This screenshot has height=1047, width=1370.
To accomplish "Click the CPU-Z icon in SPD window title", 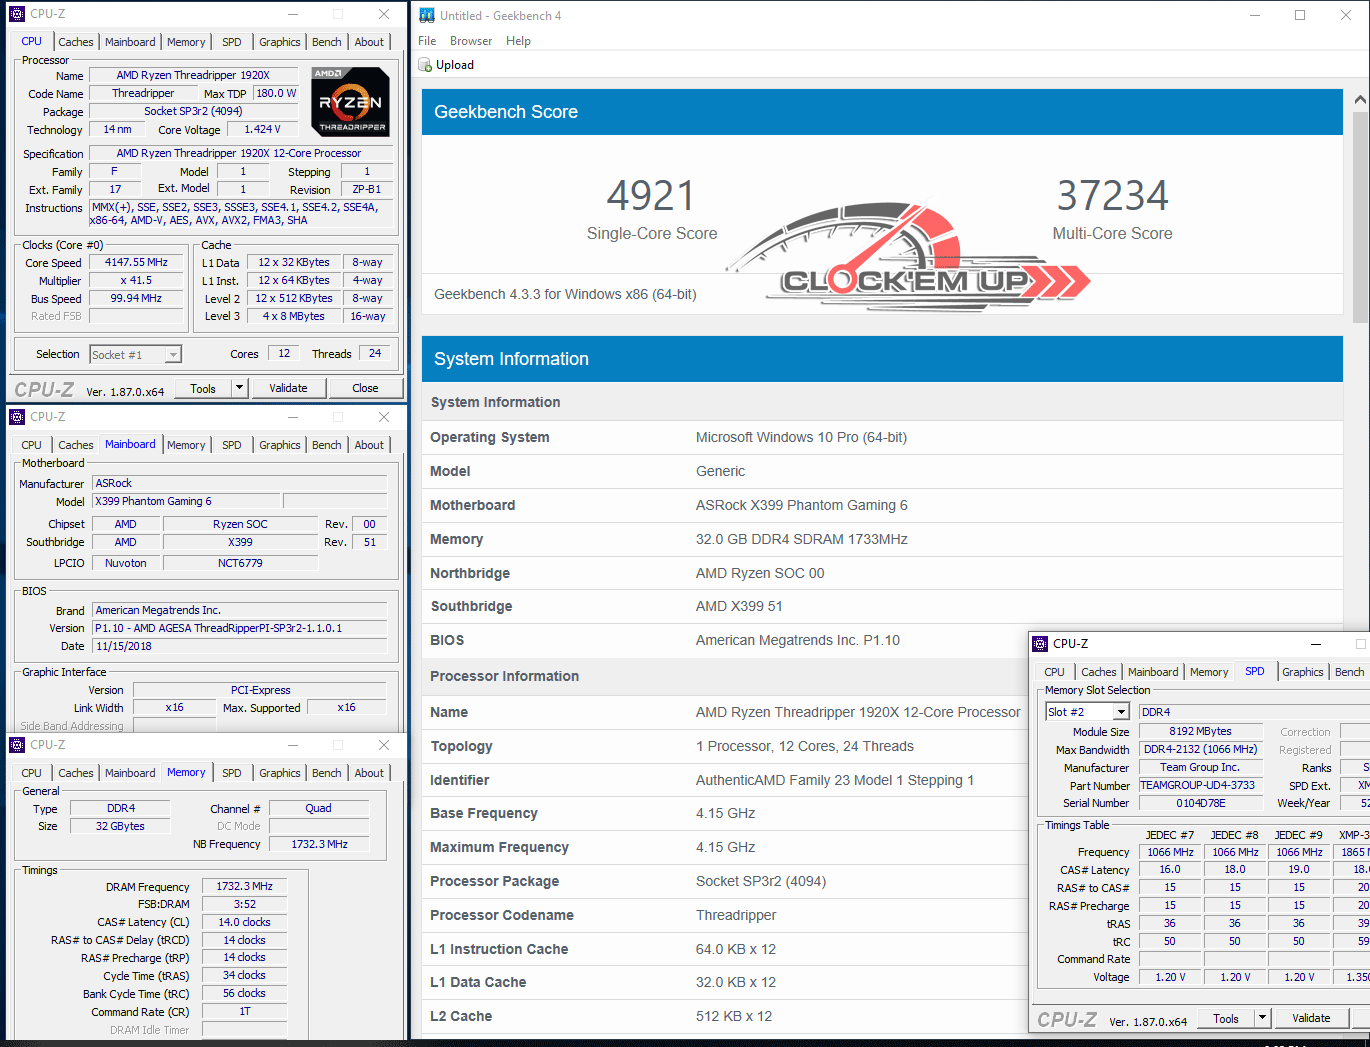I will tap(1040, 644).
